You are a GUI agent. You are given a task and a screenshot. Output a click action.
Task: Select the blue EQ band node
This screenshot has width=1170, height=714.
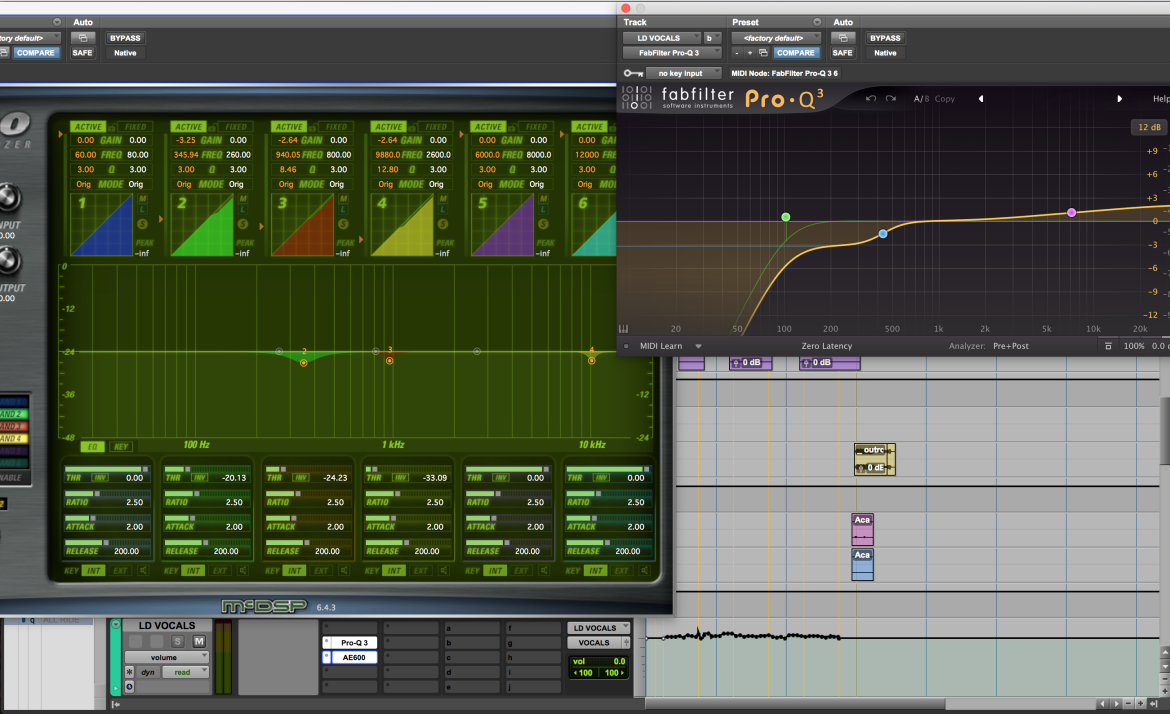[x=883, y=234]
